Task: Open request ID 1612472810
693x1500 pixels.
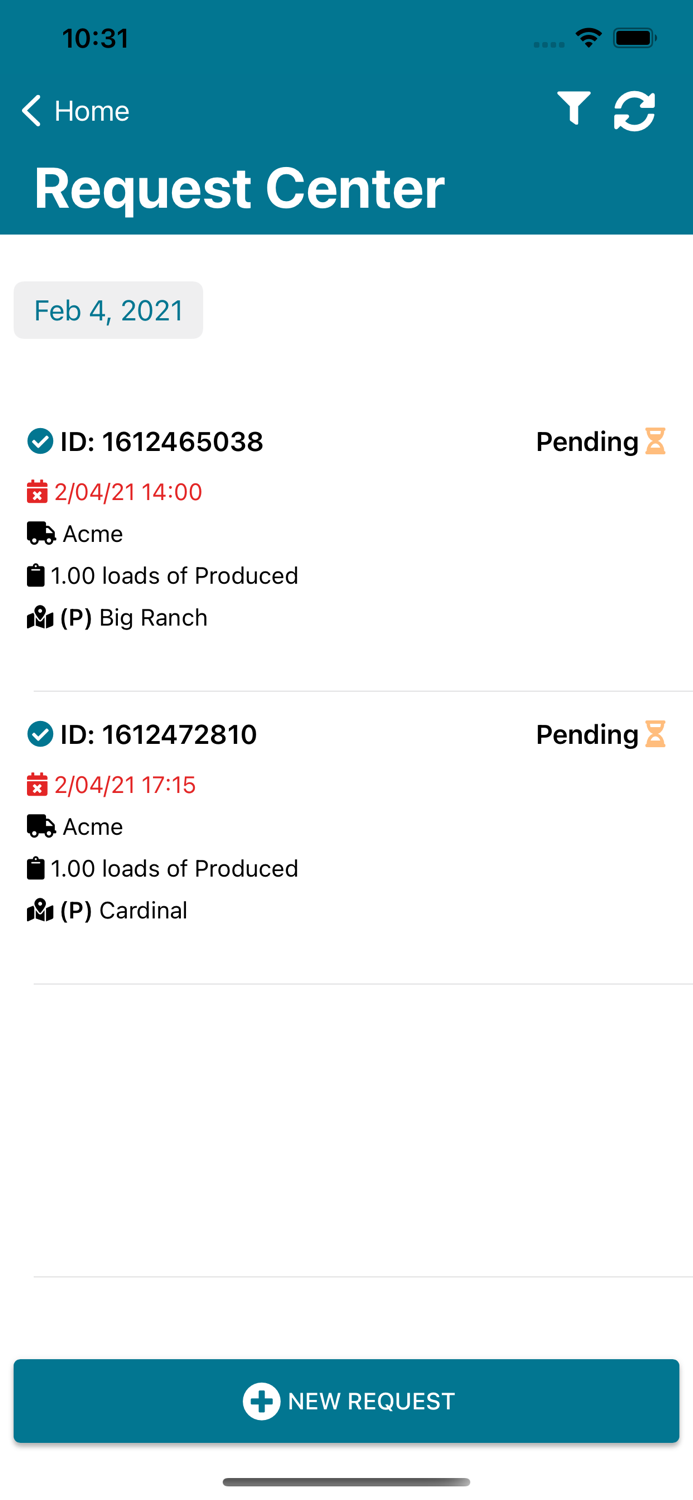Action: click(x=158, y=735)
